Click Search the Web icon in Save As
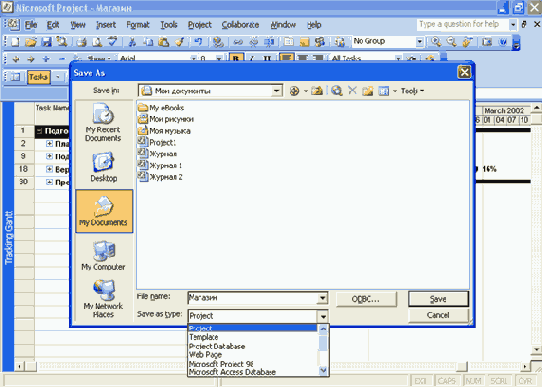Screen dimensions: 542x387 (x=337, y=91)
